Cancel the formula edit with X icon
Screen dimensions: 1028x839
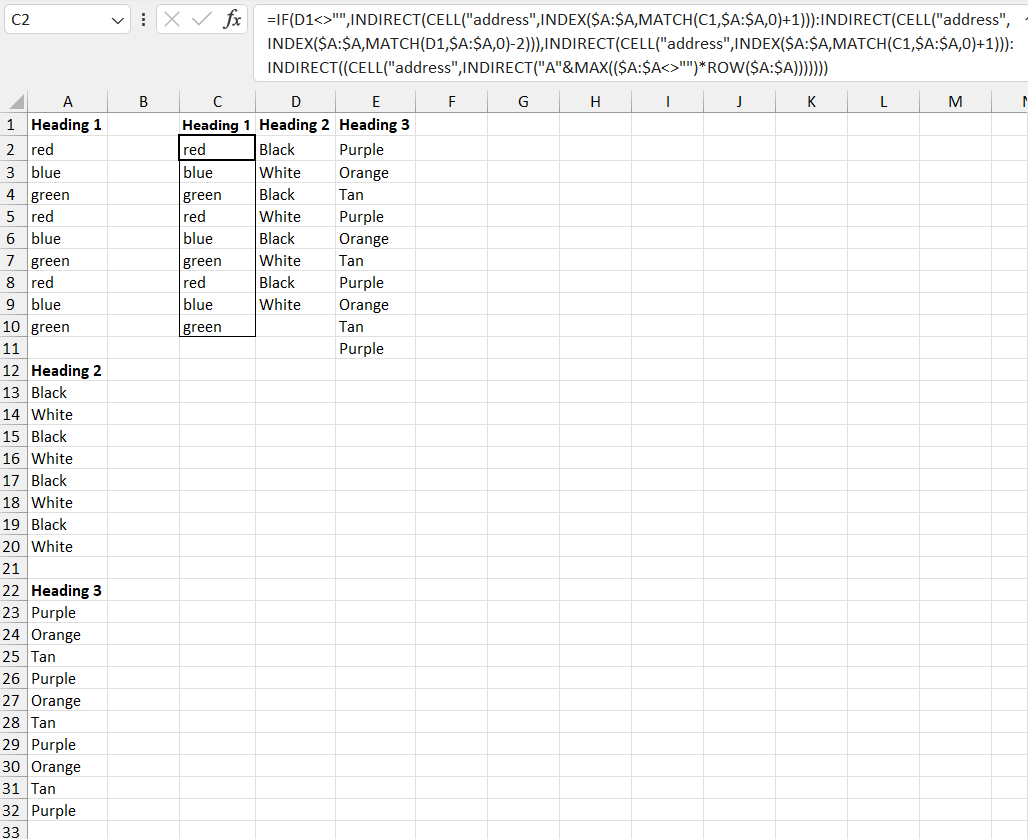click(172, 20)
